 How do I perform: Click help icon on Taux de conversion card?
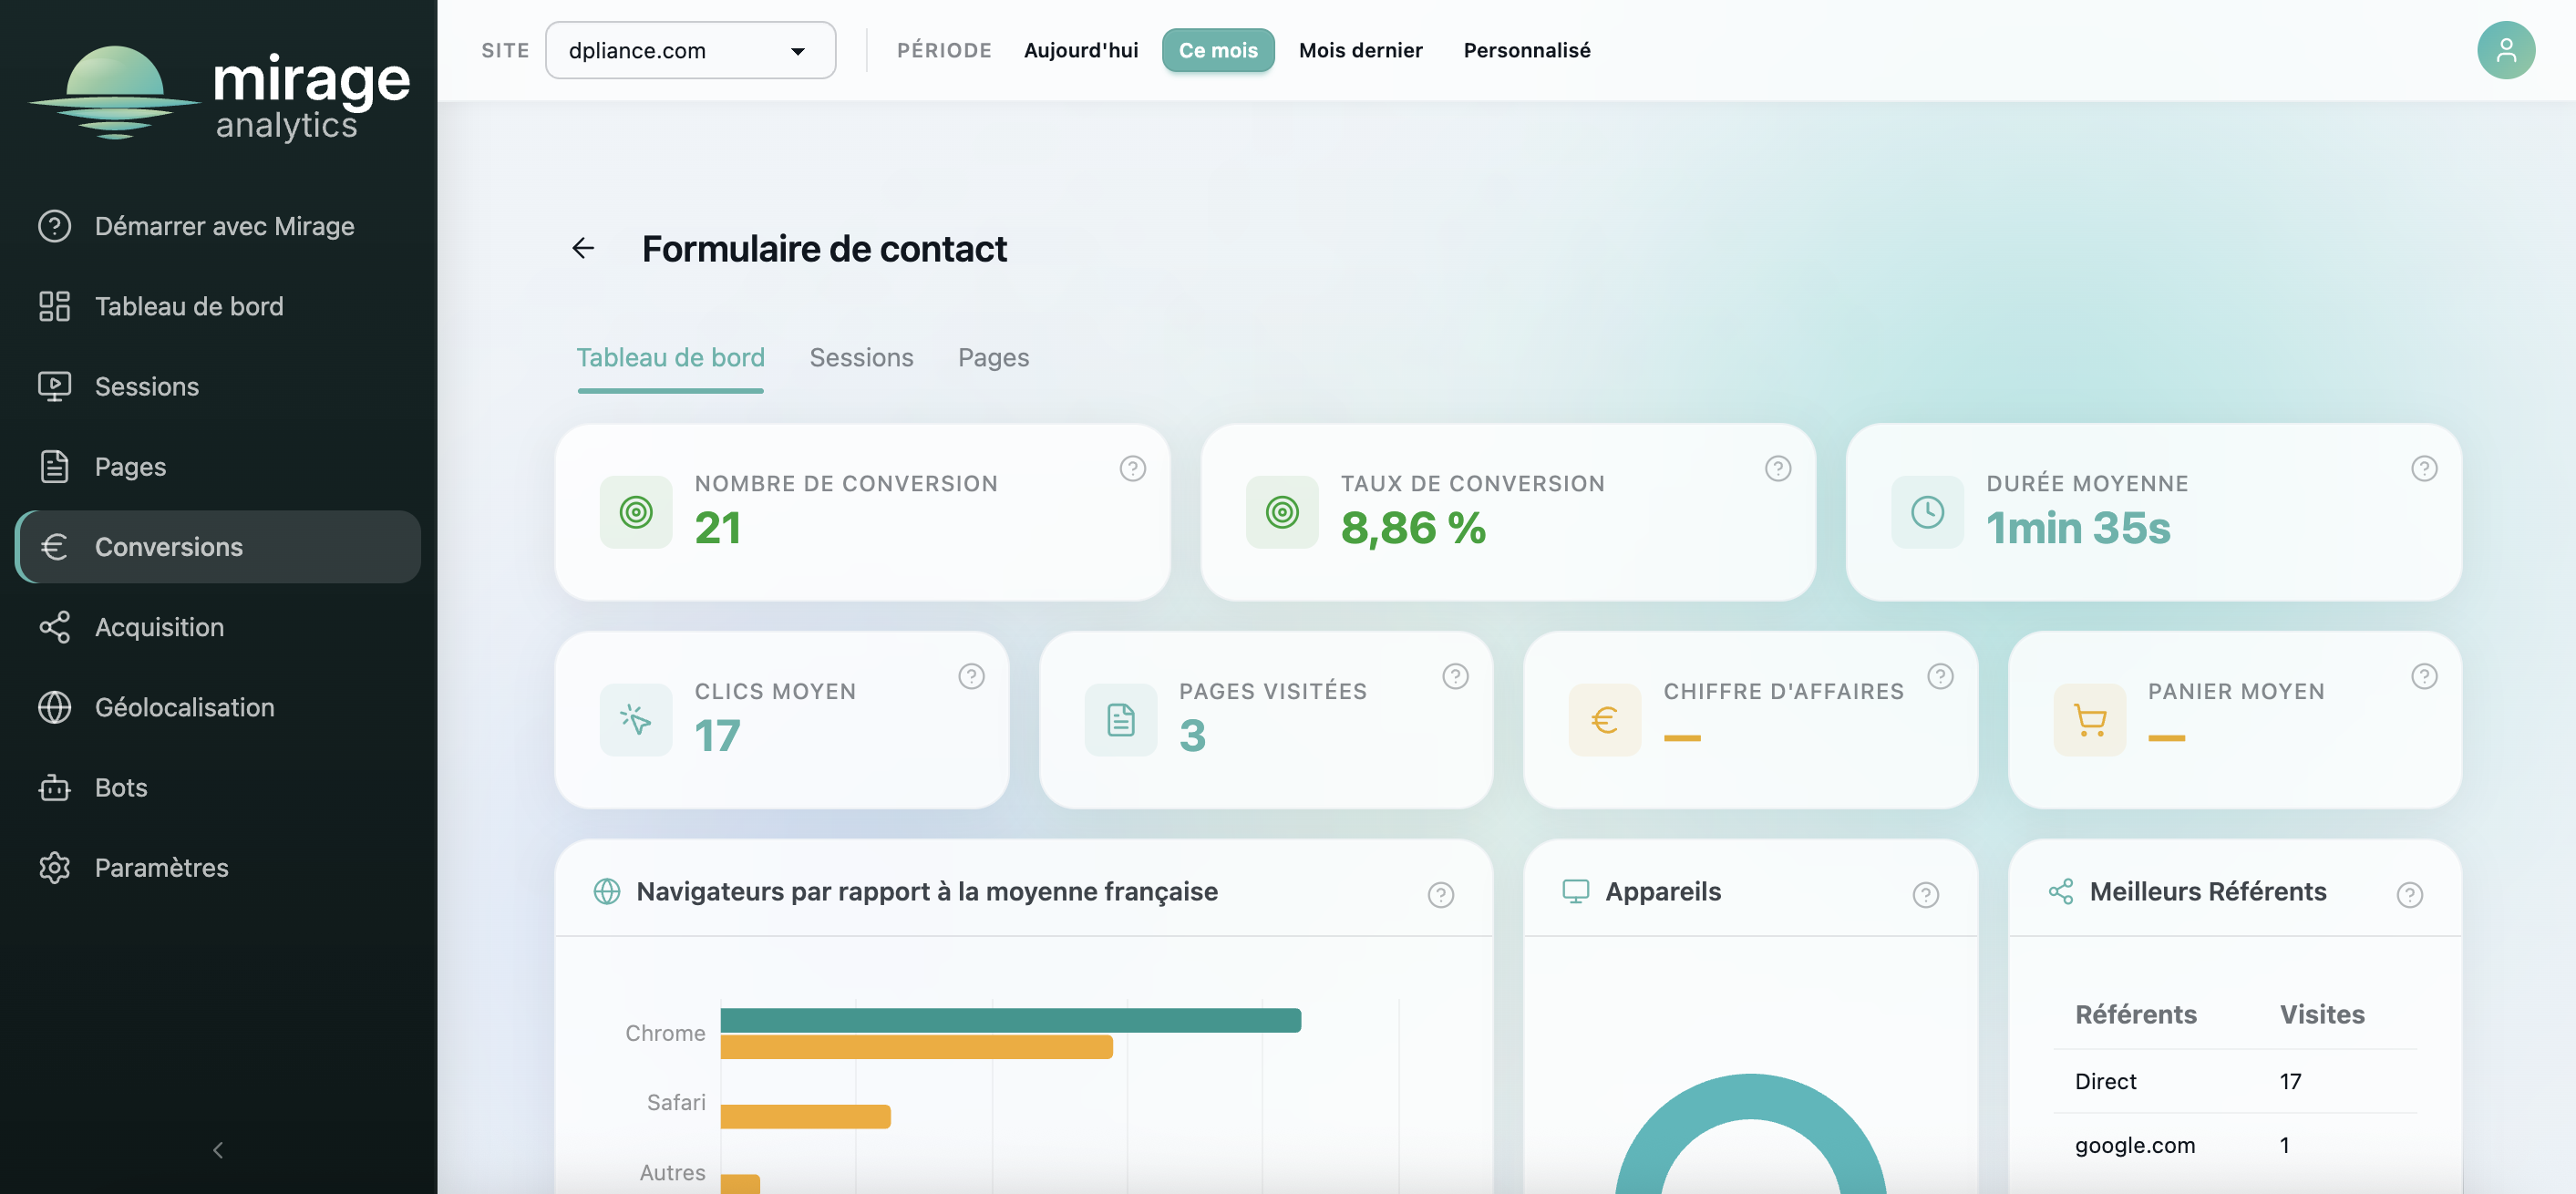click(x=1777, y=468)
